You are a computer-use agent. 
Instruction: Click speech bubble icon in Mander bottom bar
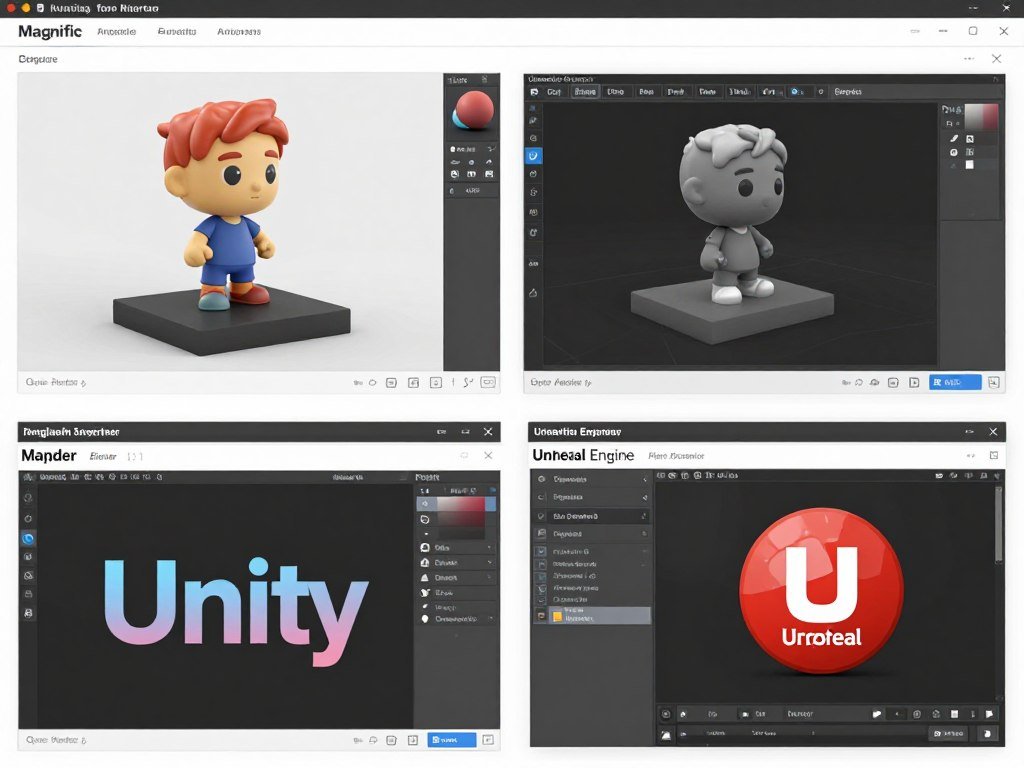(x=374, y=740)
